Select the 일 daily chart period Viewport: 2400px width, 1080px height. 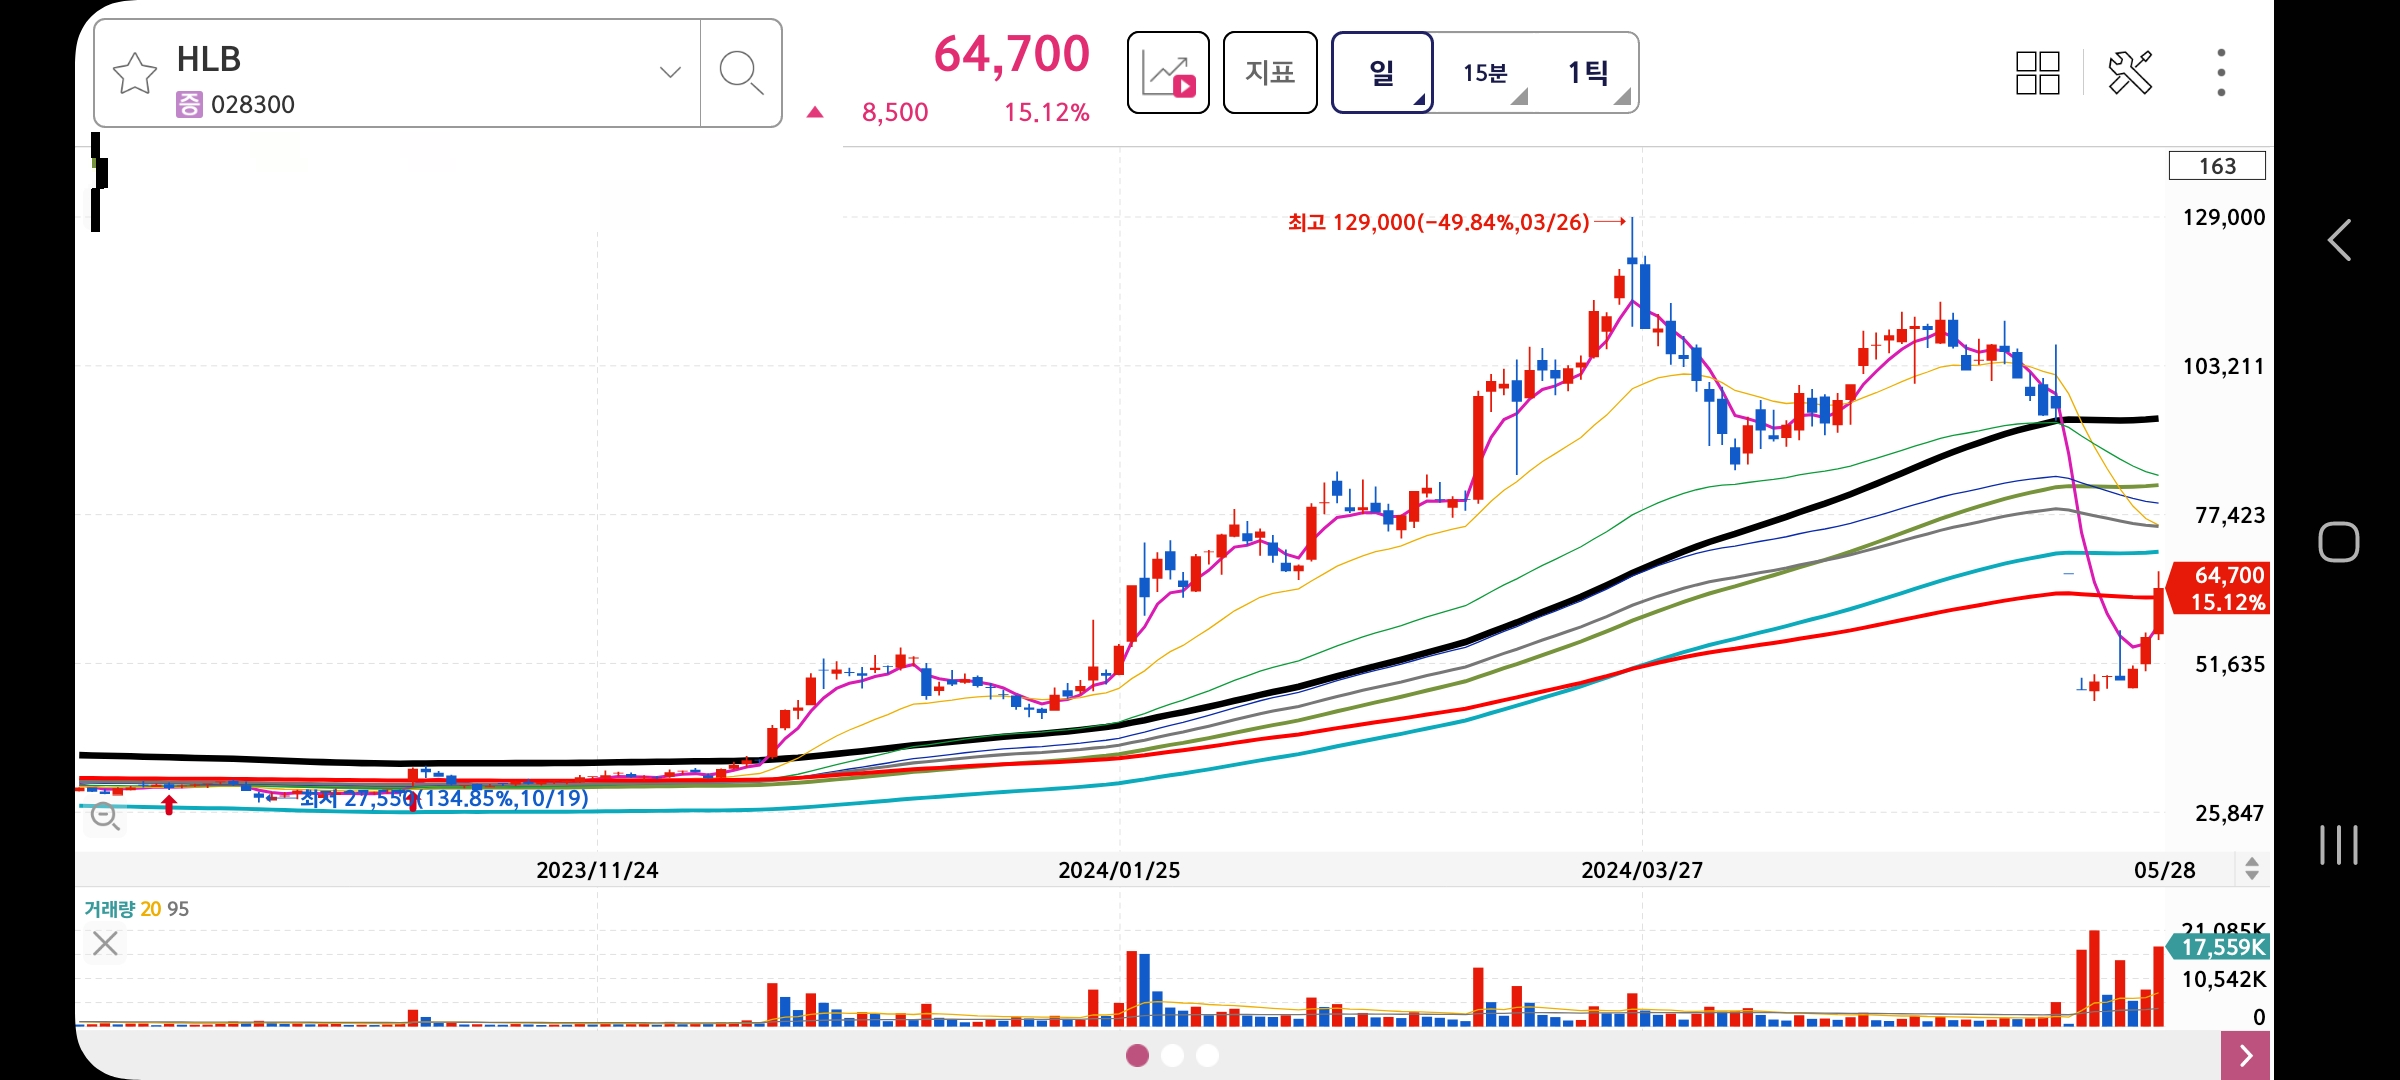click(1382, 72)
